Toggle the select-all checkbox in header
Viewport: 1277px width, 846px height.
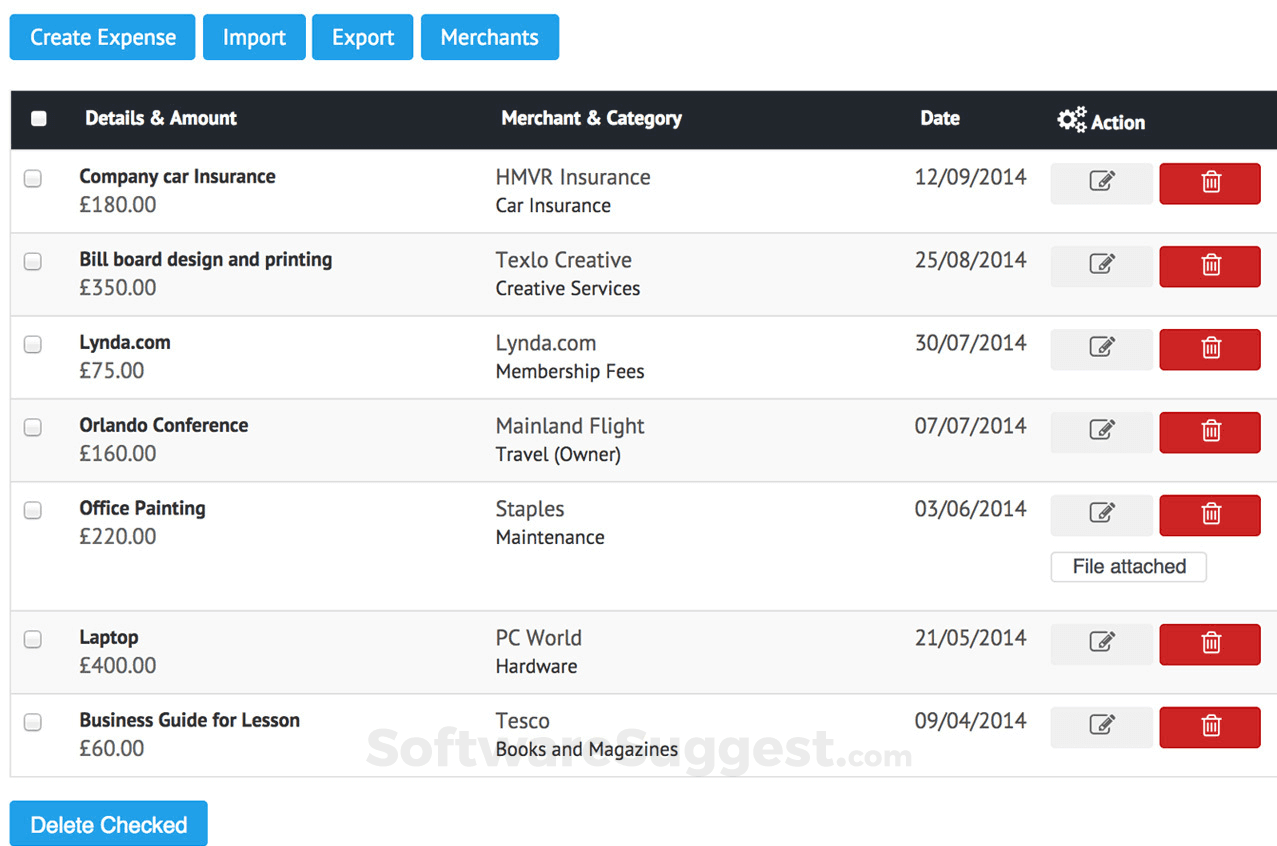(39, 119)
